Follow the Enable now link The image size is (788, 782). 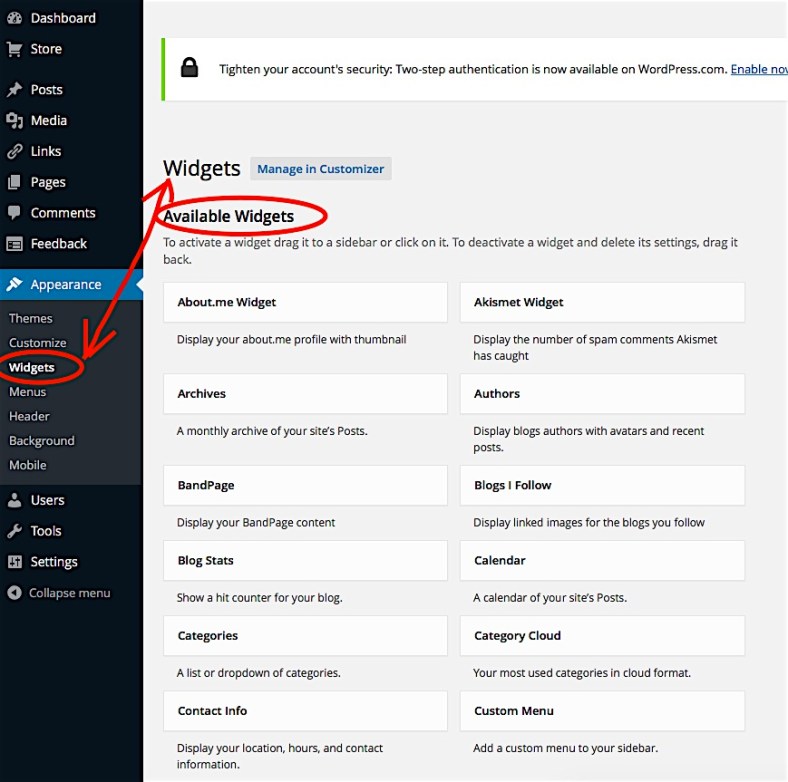click(x=758, y=70)
